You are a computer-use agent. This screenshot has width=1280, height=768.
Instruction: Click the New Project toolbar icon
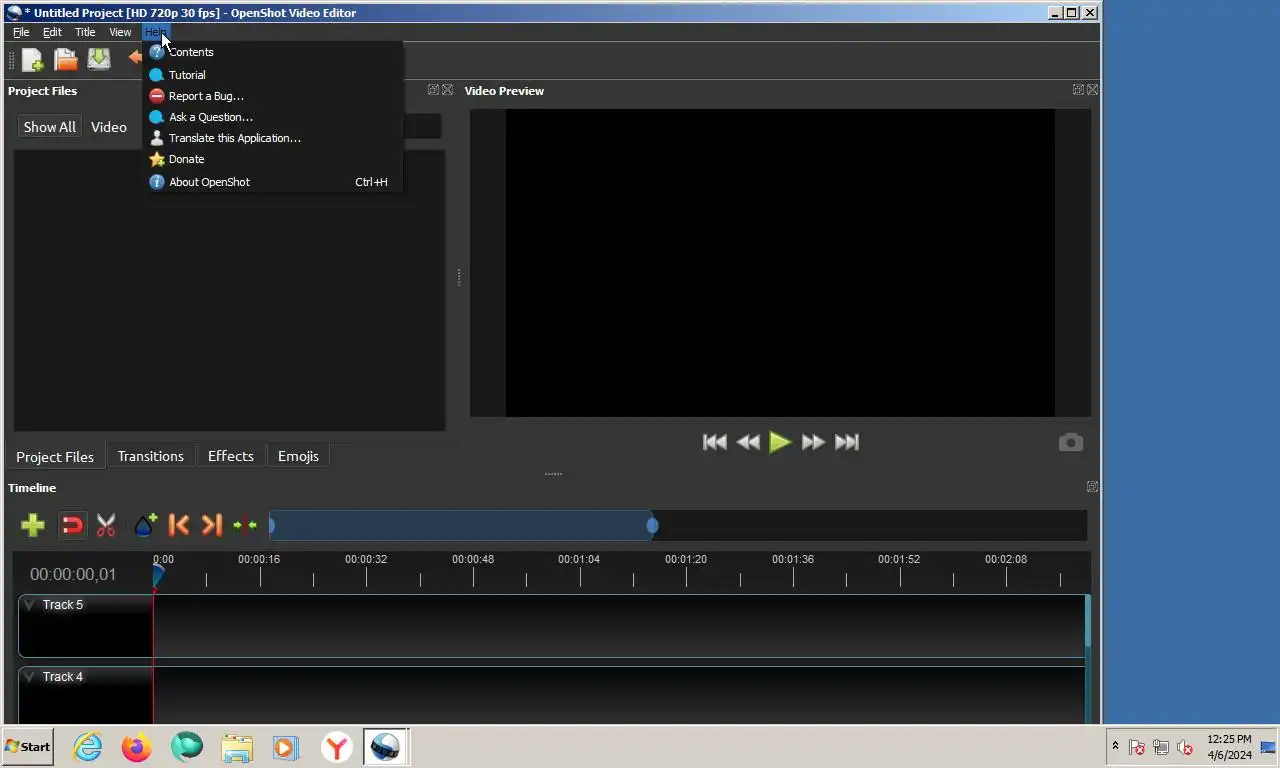pyautogui.click(x=33, y=60)
